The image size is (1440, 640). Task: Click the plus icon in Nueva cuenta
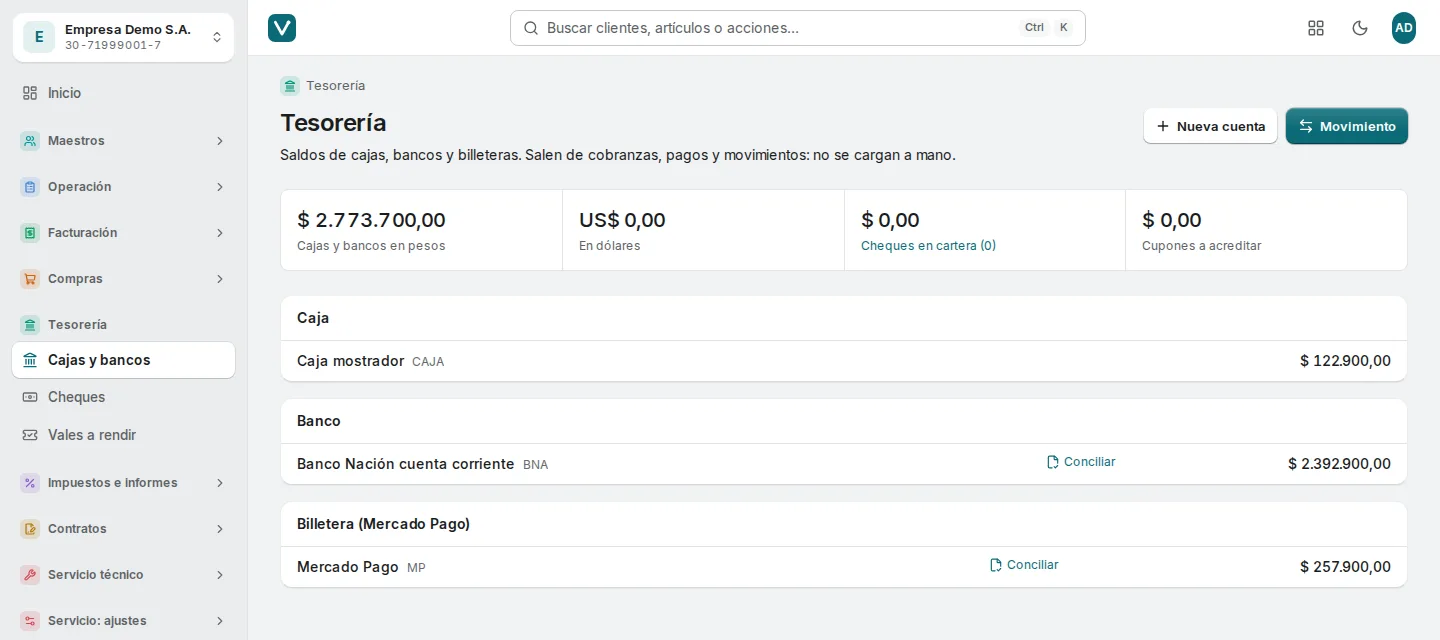click(1163, 126)
